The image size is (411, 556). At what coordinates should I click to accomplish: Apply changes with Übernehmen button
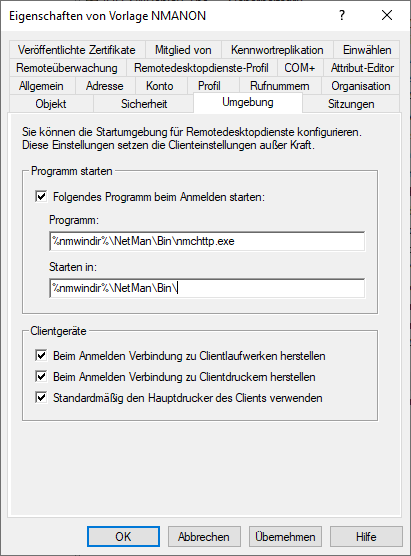point(285,536)
